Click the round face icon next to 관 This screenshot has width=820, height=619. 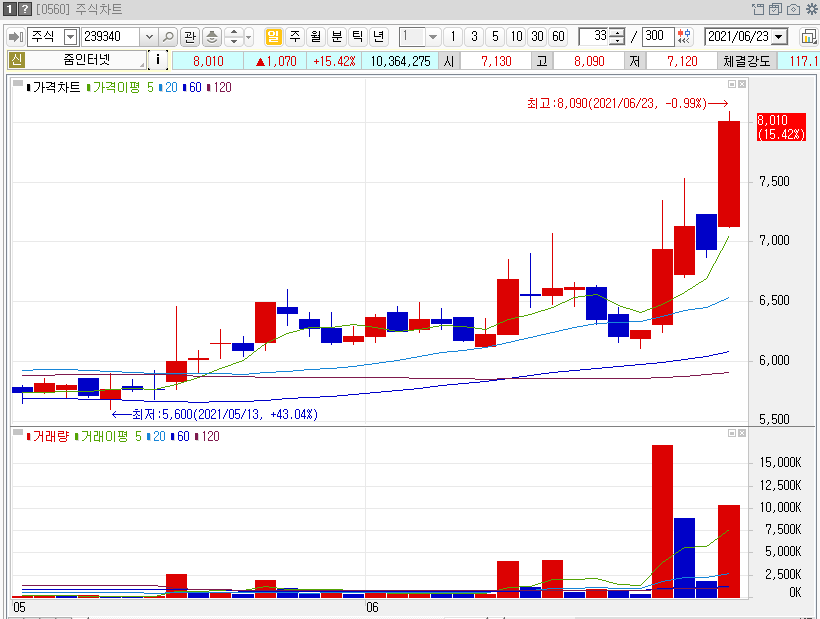pyautogui.click(x=212, y=37)
